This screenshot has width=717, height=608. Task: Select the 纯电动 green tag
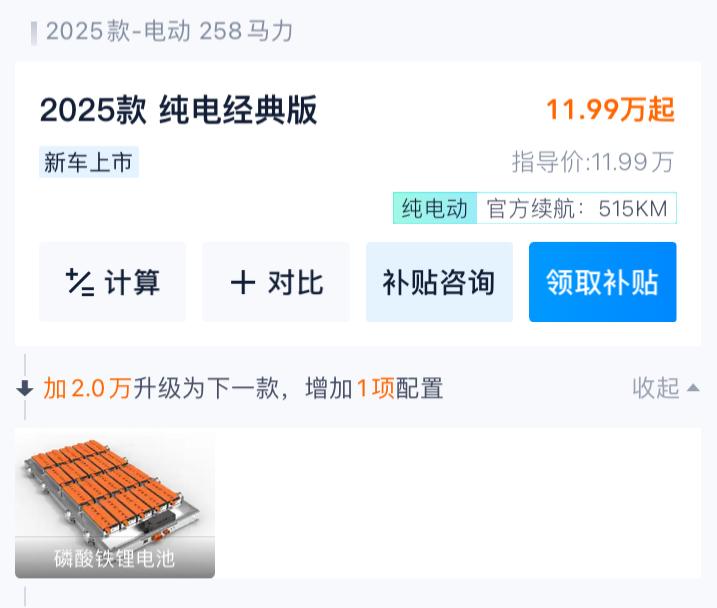click(434, 209)
